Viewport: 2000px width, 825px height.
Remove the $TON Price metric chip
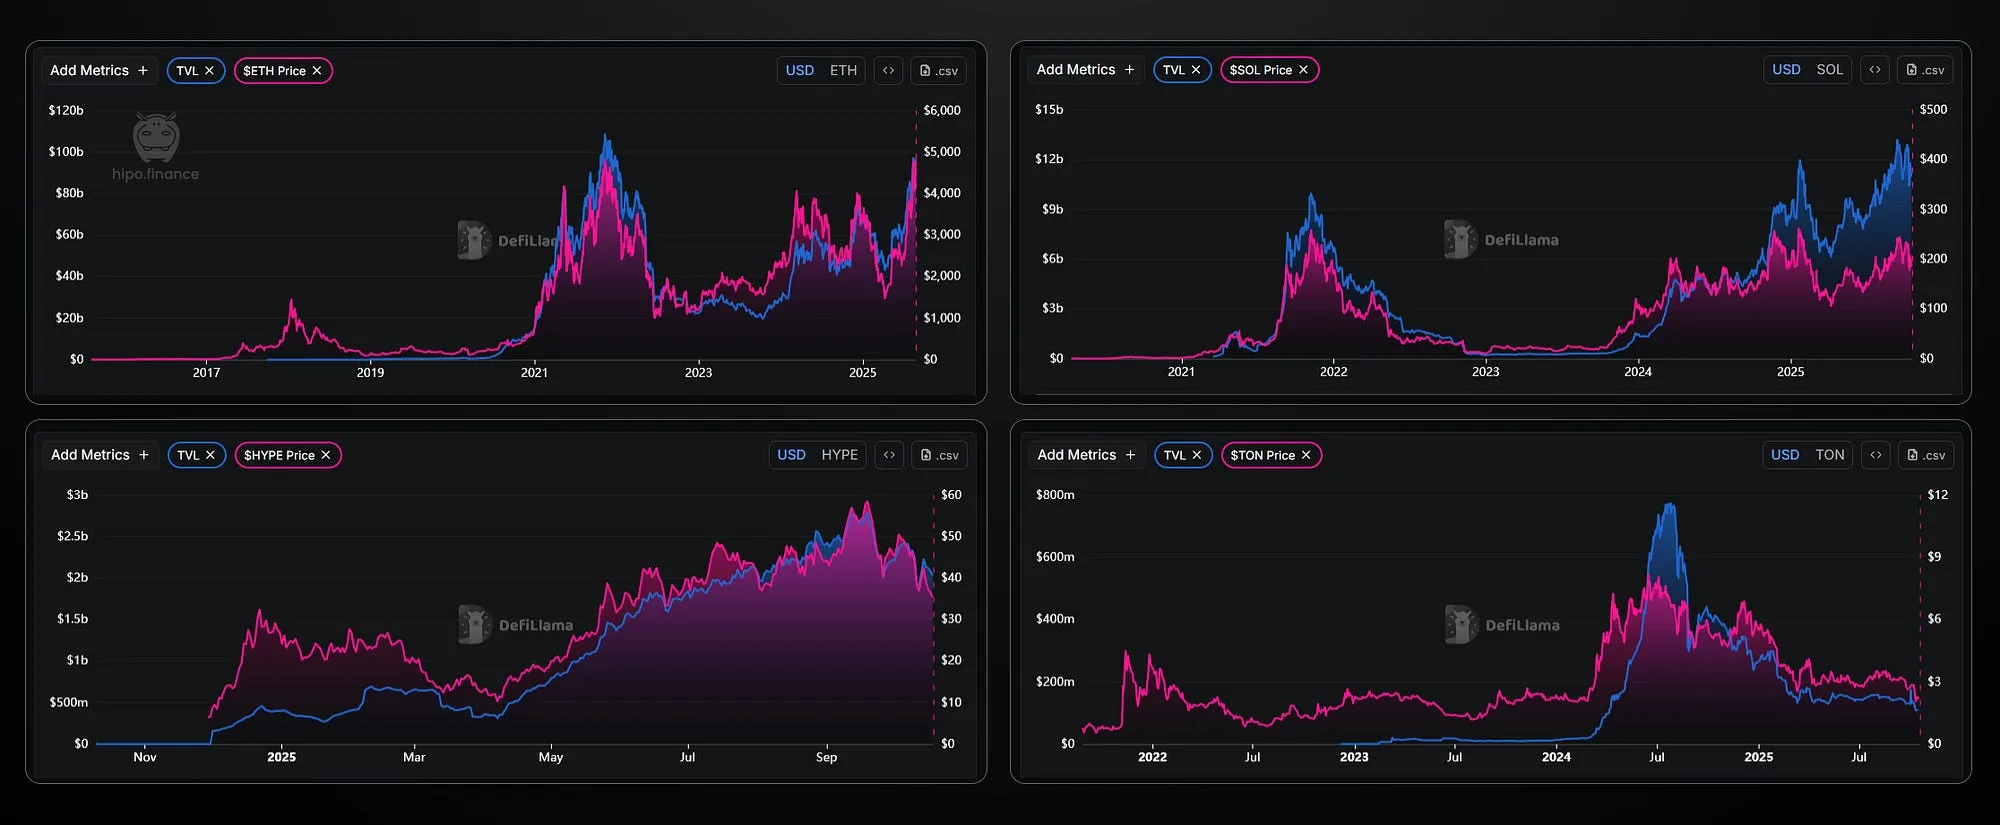click(1306, 455)
